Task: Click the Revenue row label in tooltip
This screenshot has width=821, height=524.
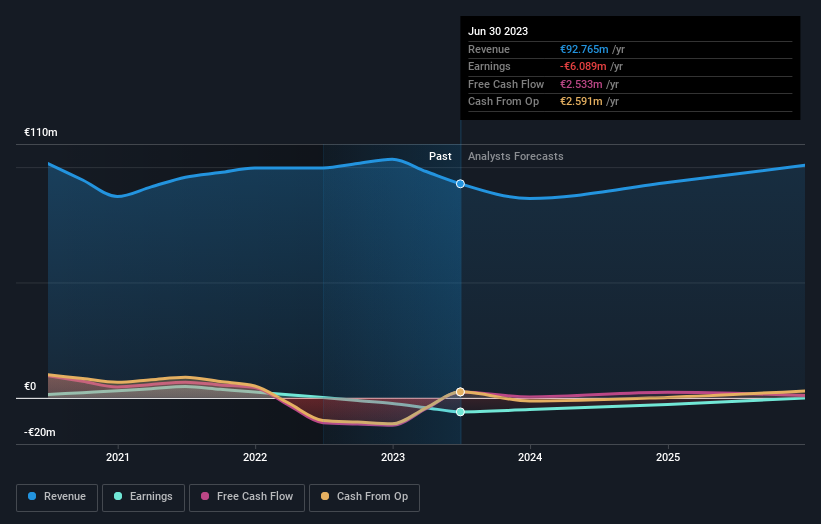Action: [x=489, y=49]
